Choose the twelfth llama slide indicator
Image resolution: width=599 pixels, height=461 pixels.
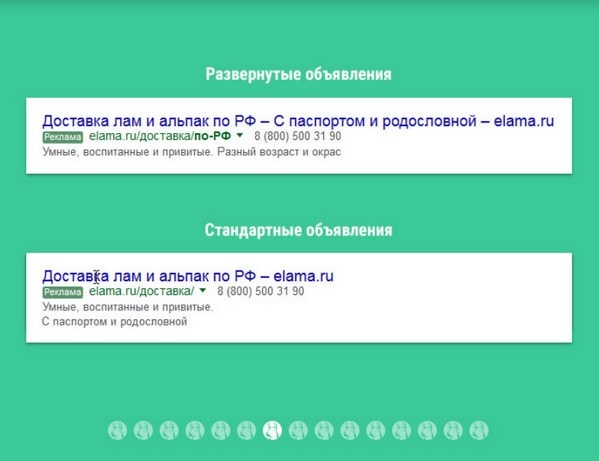(x=401, y=430)
